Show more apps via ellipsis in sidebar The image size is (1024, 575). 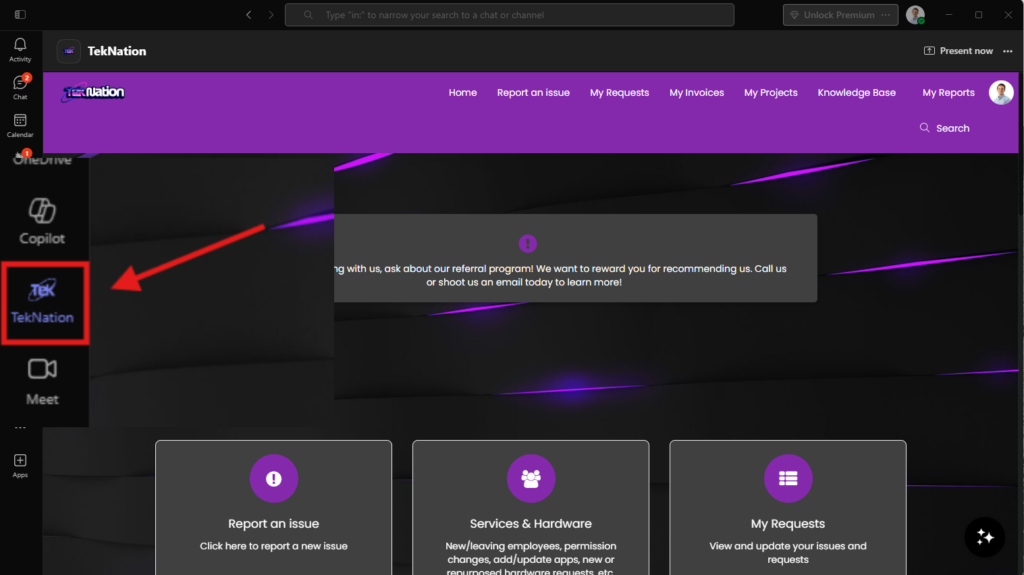[x=20, y=428]
